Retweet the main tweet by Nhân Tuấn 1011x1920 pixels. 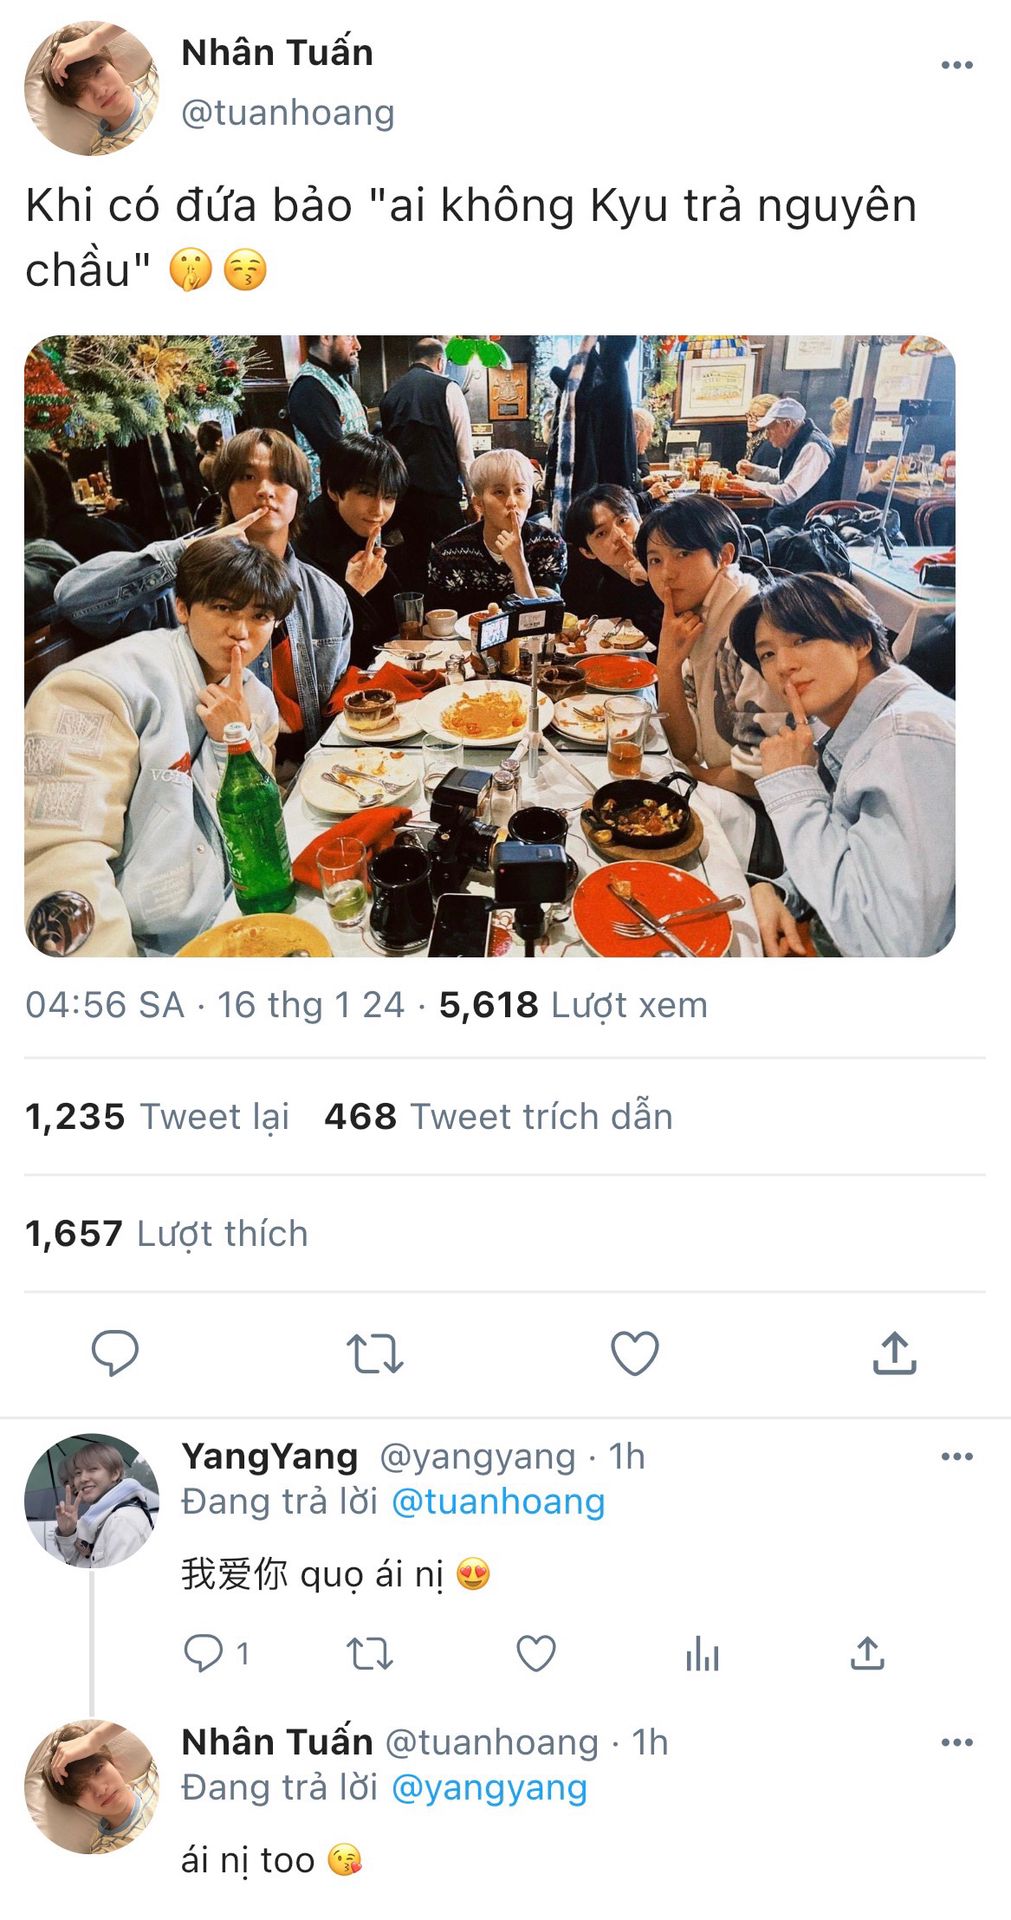tap(375, 1353)
